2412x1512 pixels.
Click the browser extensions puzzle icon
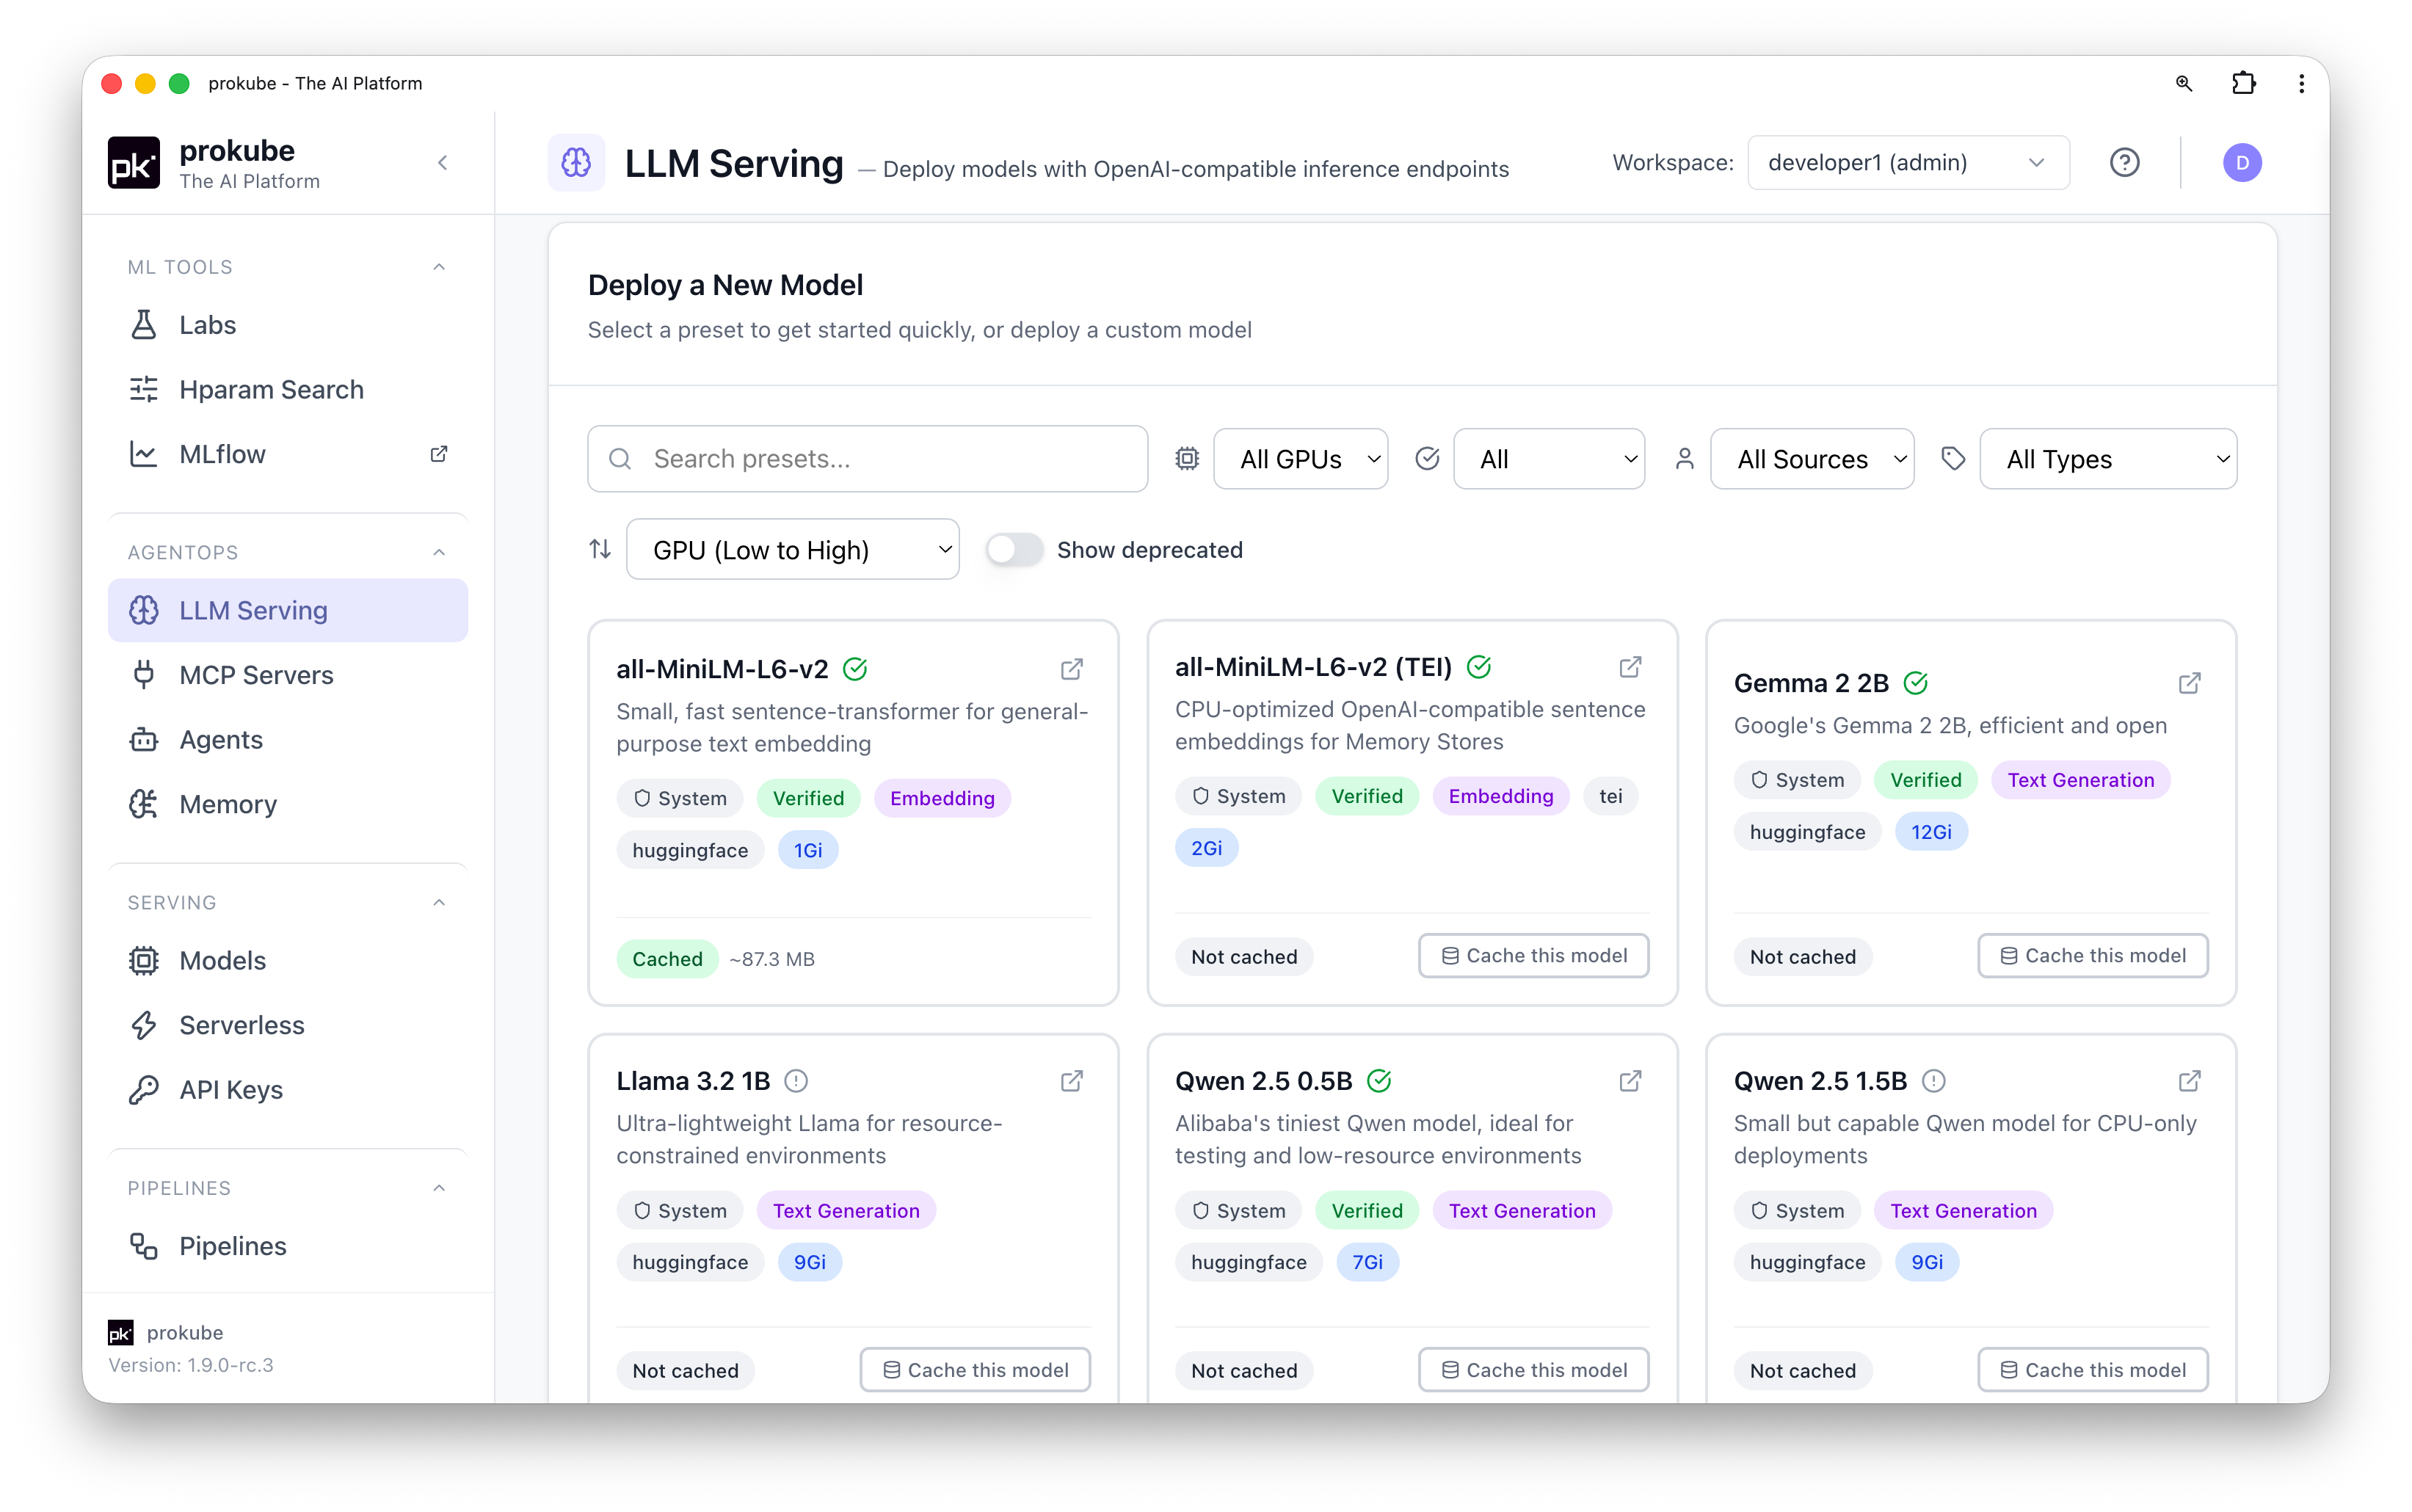coord(2243,83)
